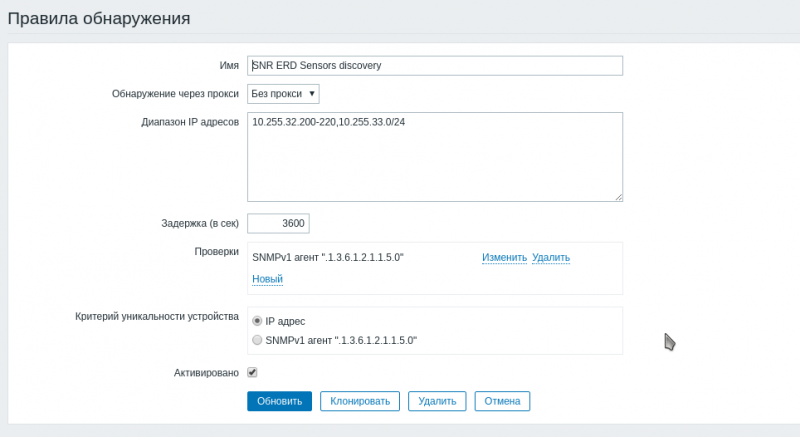Click the Имя name input field
Image resolution: width=800 pixels, height=437 pixels.
pyautogui.click(x=435, y=65)
